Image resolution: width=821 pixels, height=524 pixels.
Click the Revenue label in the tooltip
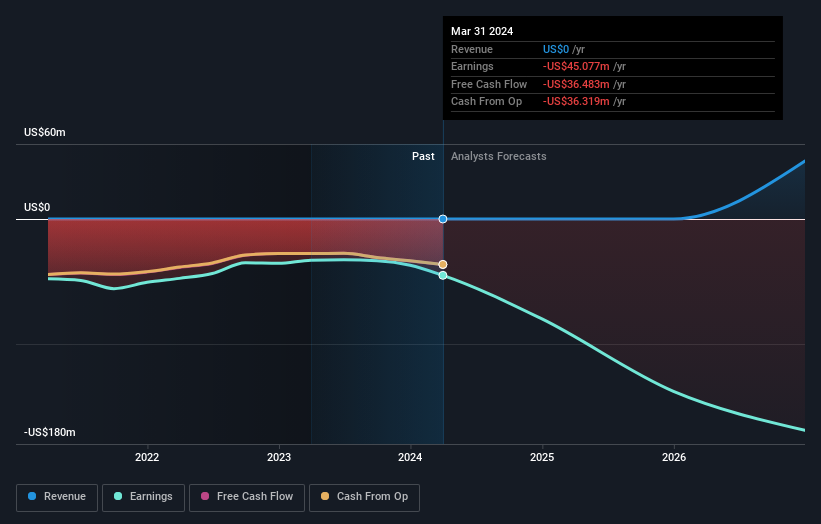[472, 49]
